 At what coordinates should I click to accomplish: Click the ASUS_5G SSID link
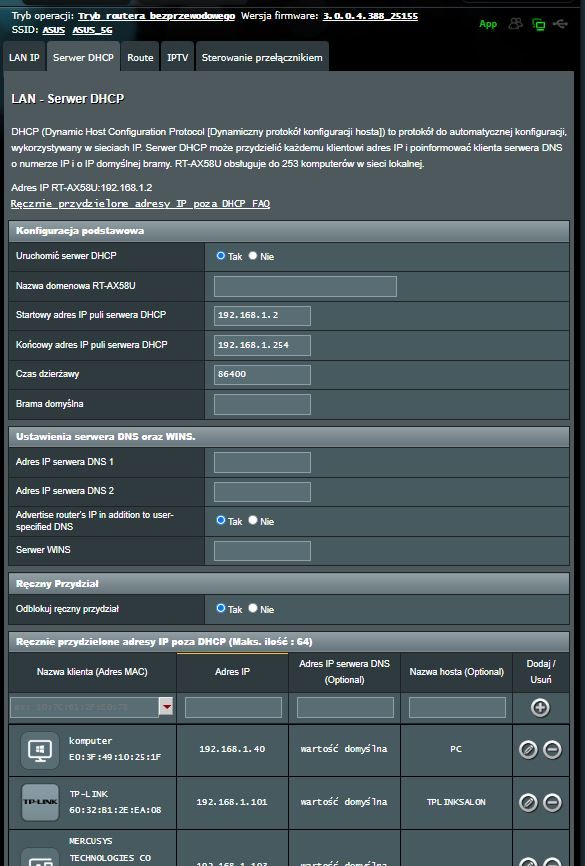point(92,30)
